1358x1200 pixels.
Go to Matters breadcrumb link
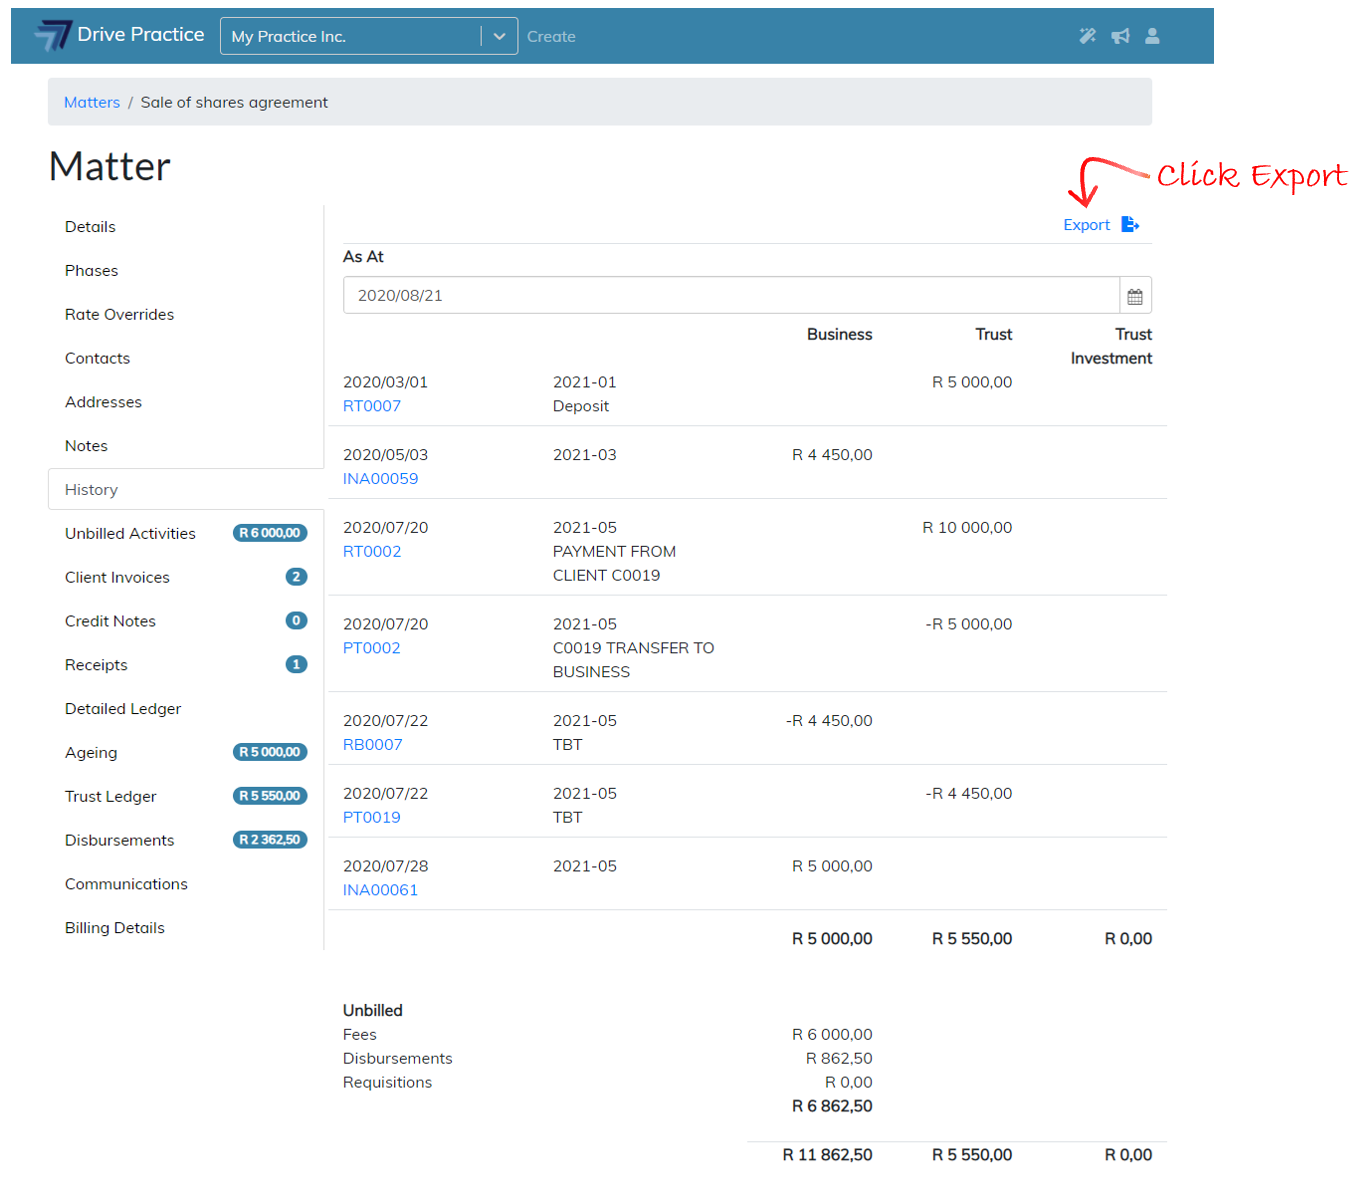91,102
